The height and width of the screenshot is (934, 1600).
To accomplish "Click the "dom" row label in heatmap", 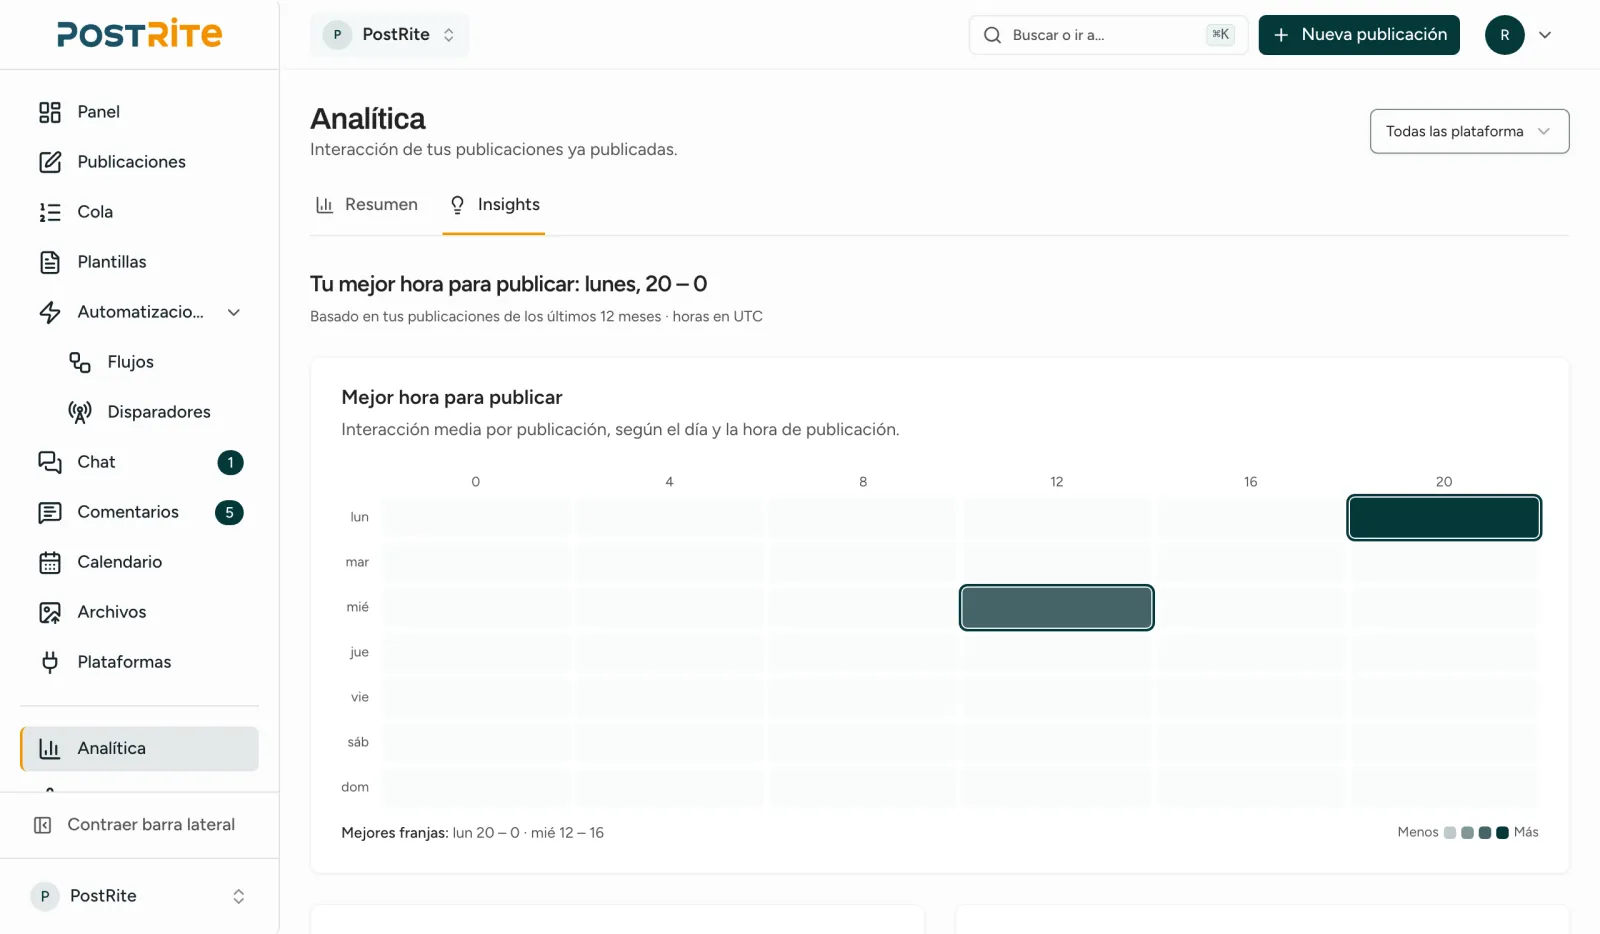I will (x=355, y=787).
